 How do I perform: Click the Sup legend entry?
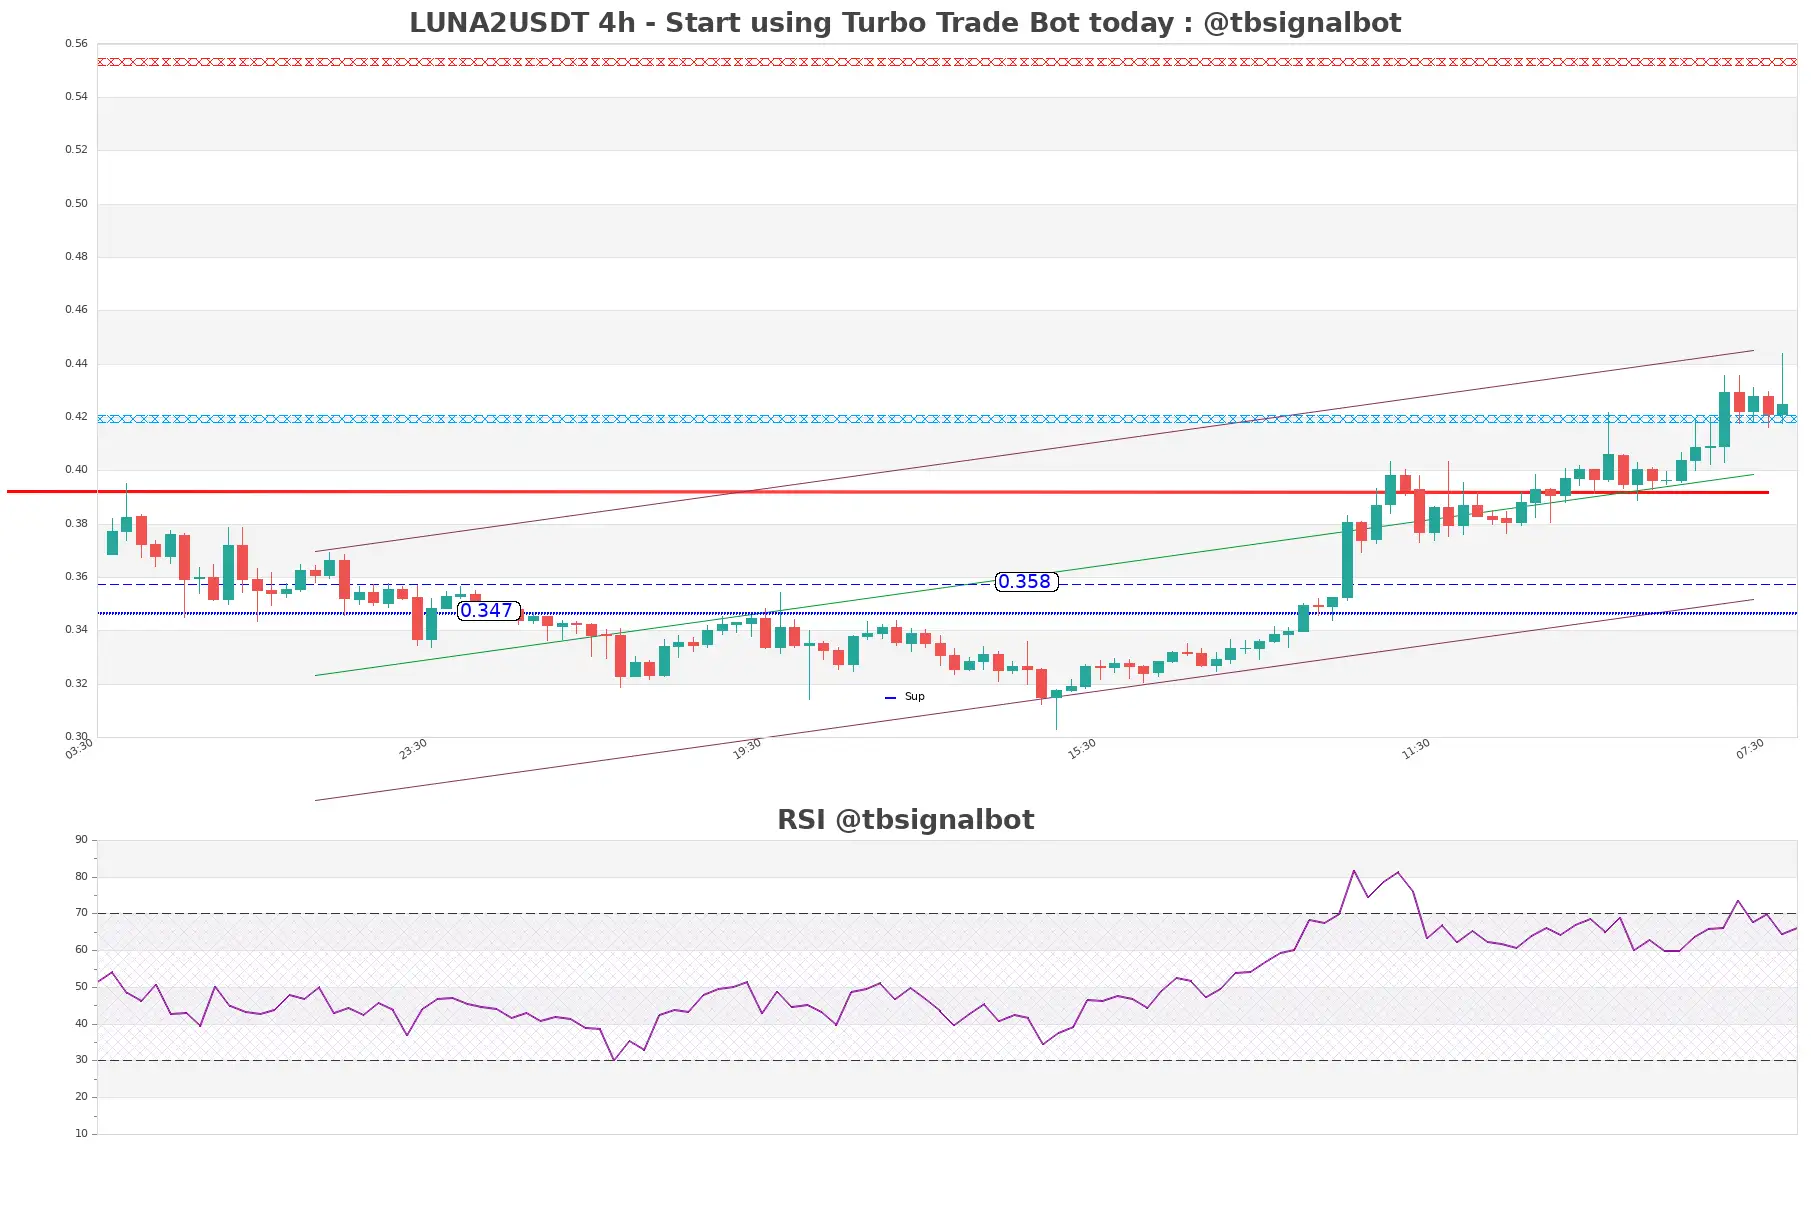tap(905, 697)
